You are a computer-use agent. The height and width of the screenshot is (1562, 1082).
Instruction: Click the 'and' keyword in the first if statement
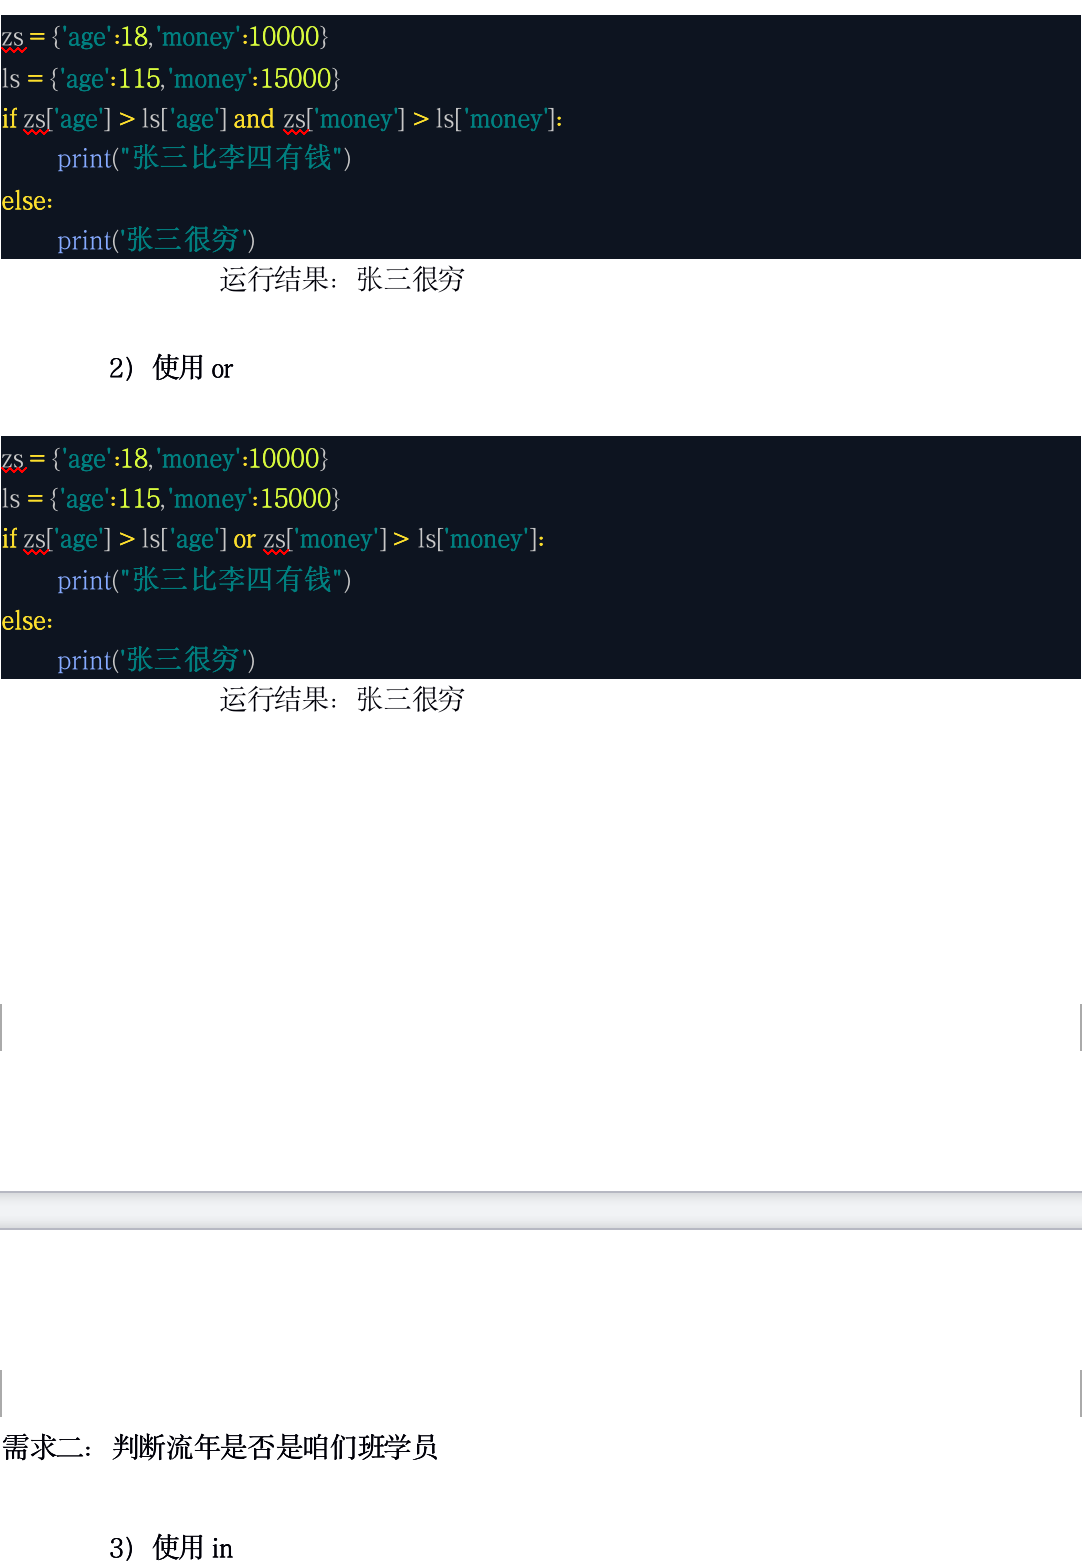[x=253, y=119]
